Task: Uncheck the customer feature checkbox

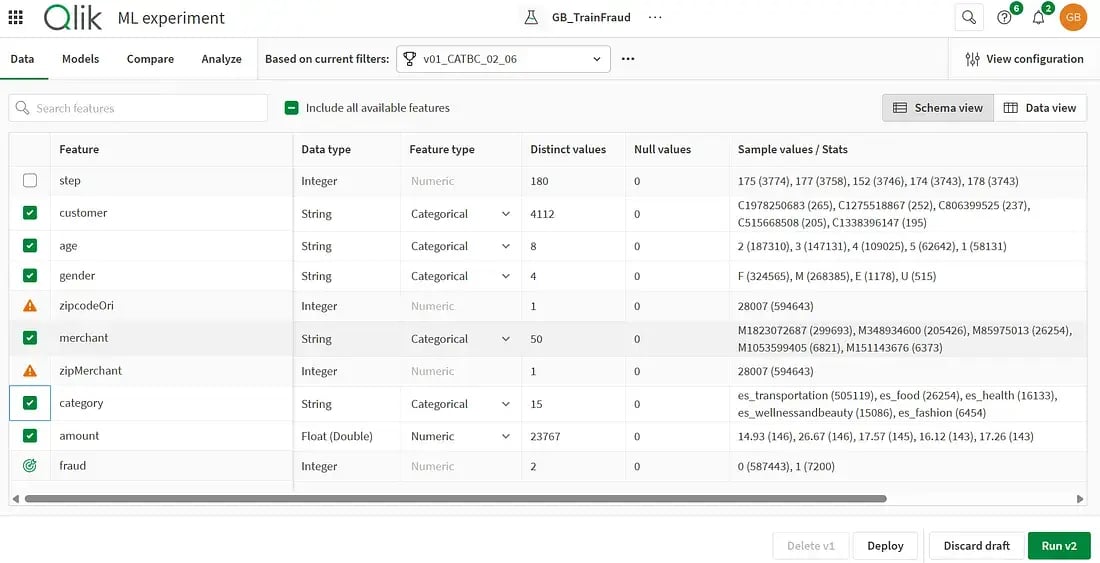Action: pyautogui.click(x=30, y=213)
